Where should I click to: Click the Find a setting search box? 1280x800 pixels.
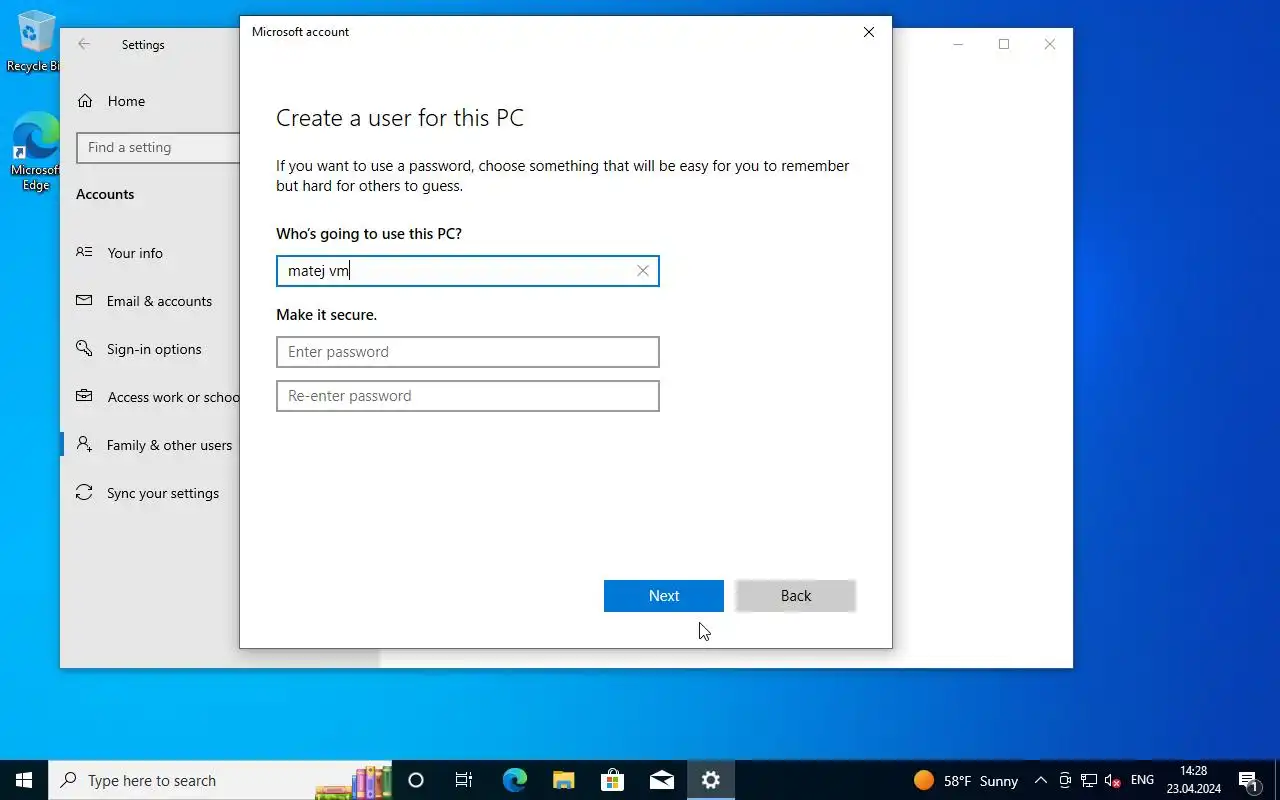click(x=158, y=148)
